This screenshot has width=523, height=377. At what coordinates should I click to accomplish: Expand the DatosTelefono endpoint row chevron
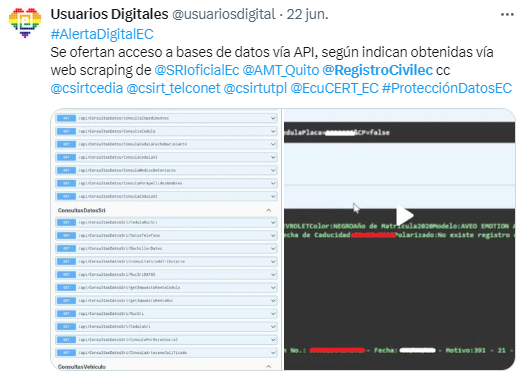pyautogui.click(x=273, y=236)
